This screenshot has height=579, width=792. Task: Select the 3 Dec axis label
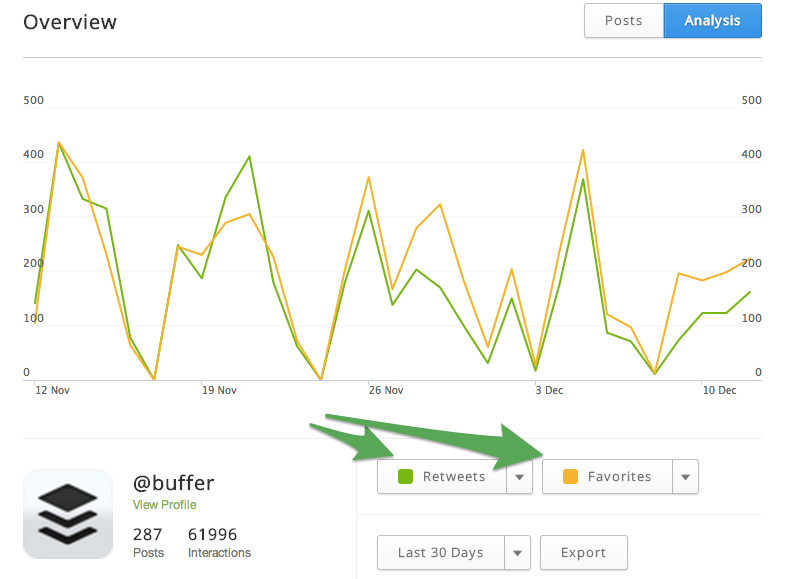[549, 390]
